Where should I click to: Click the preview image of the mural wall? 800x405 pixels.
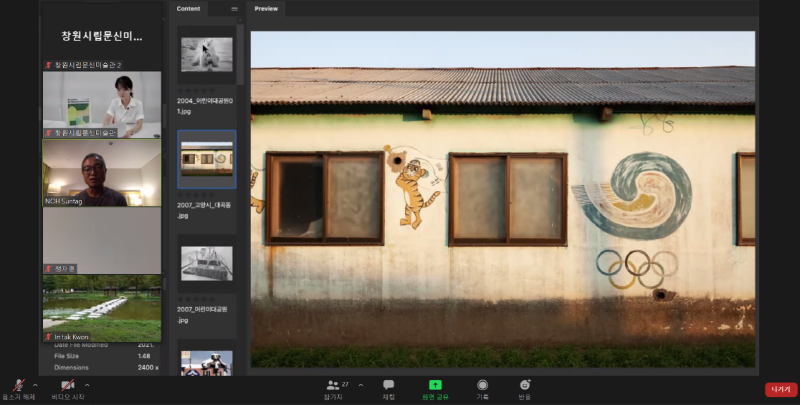pyautogui.click(x=503, y=199)
